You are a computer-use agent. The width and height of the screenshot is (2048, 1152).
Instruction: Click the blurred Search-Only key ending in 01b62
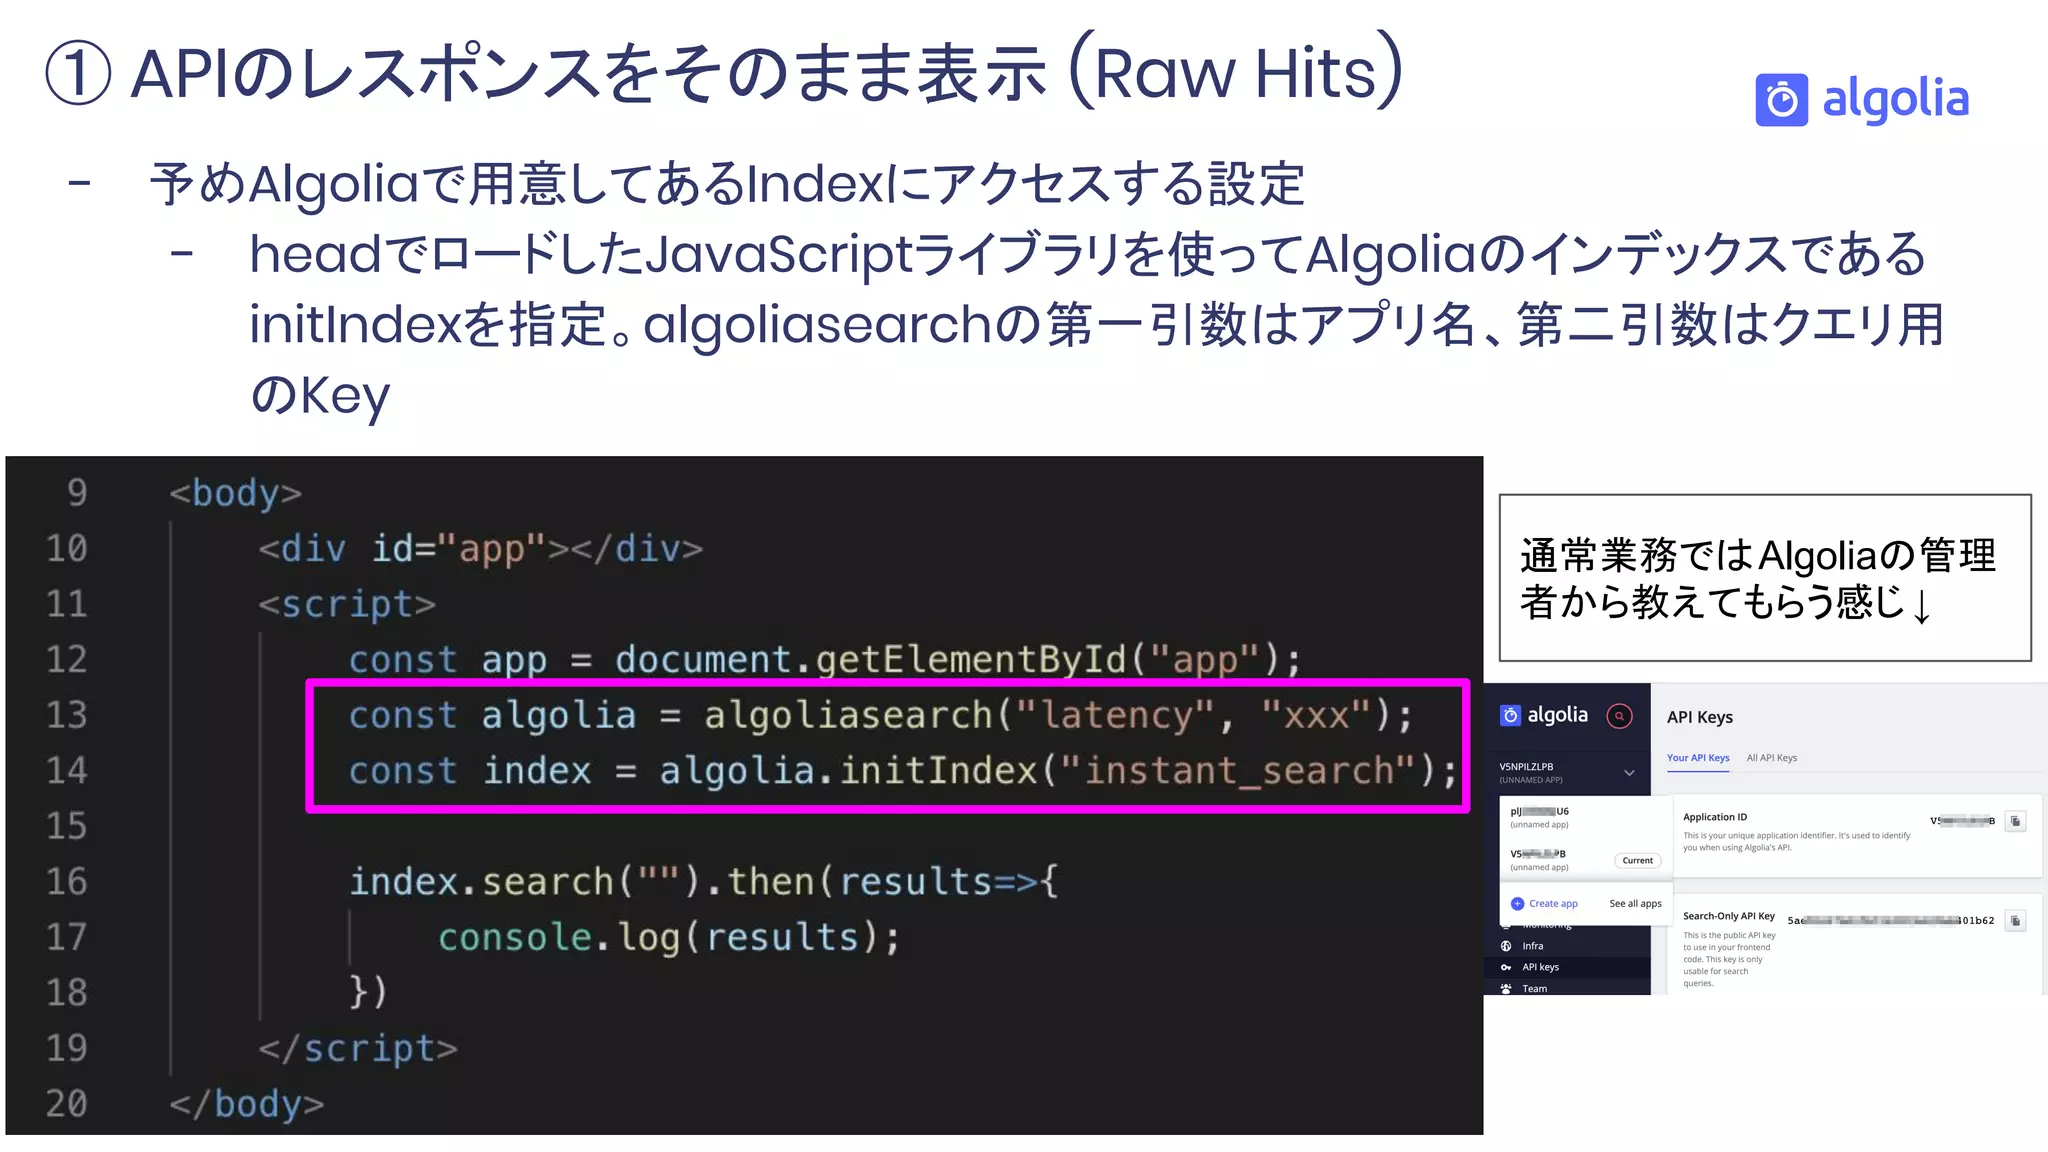1890,921
